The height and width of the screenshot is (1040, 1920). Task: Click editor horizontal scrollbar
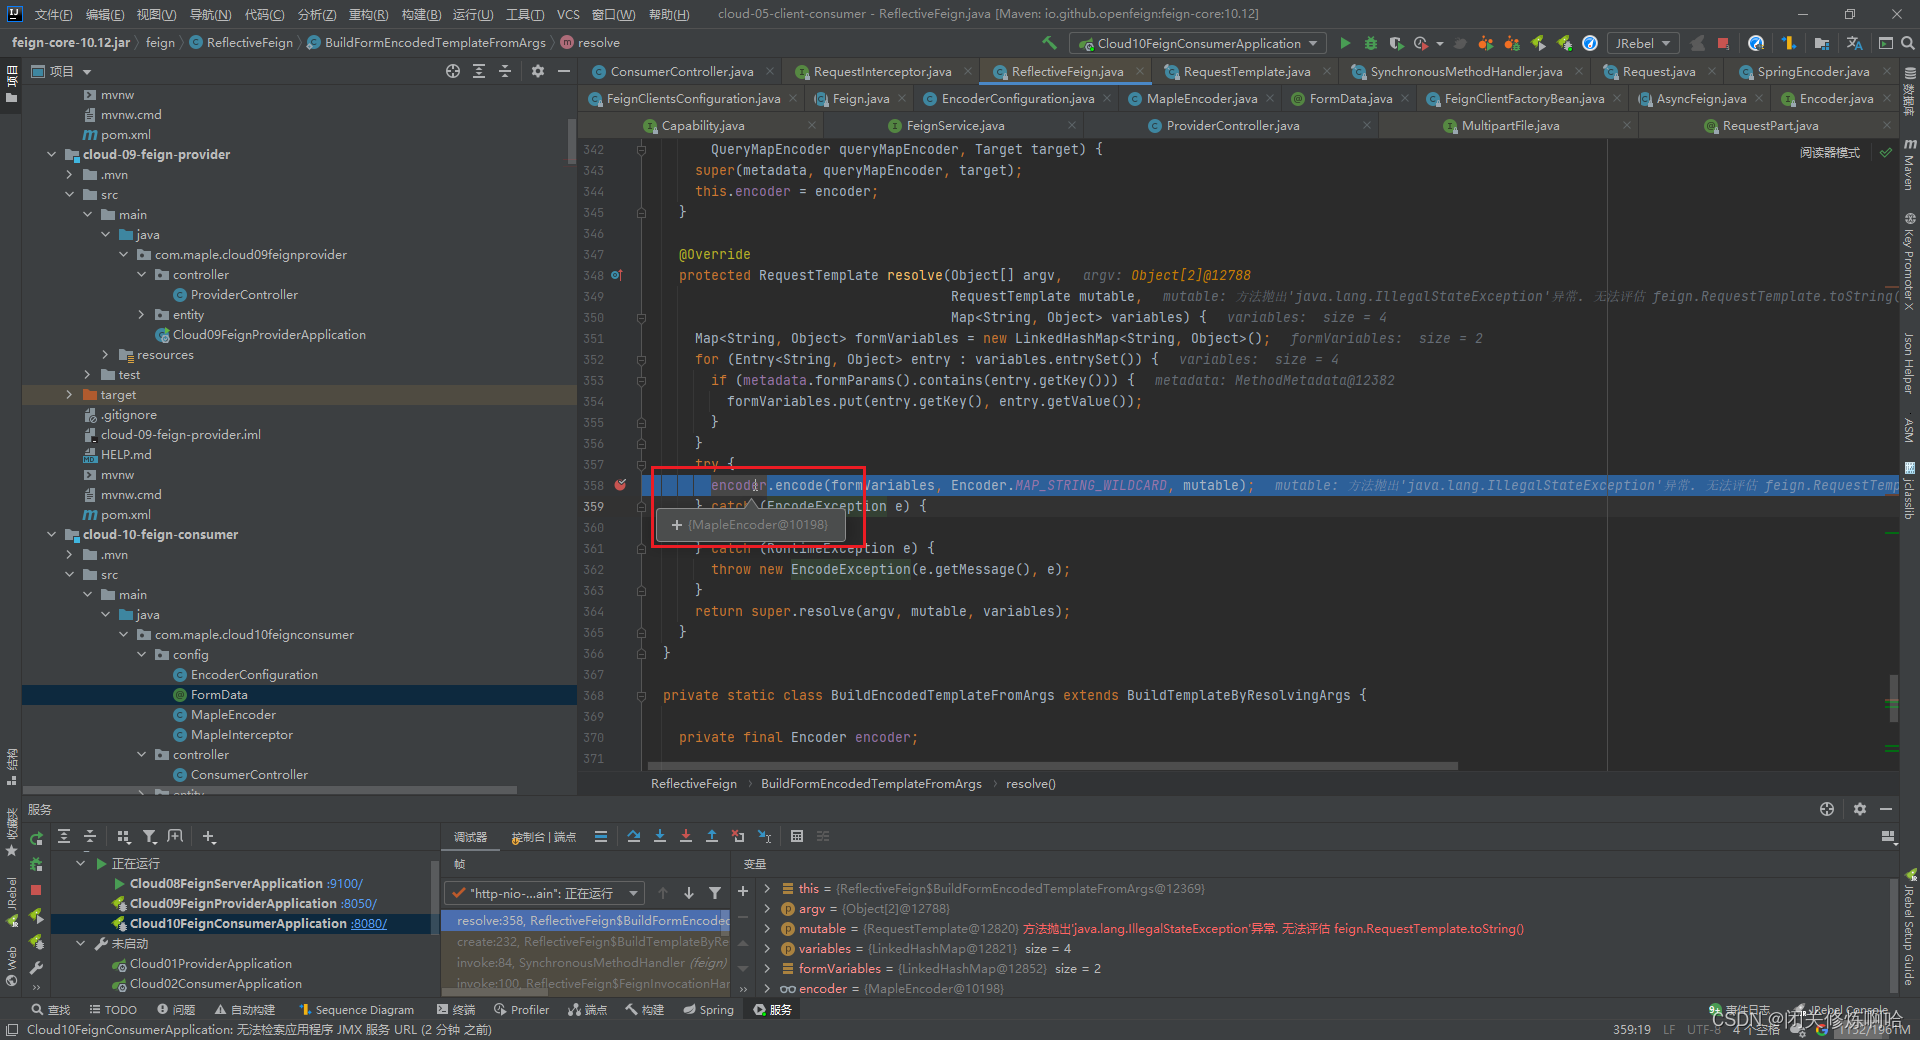[1054, 766]
